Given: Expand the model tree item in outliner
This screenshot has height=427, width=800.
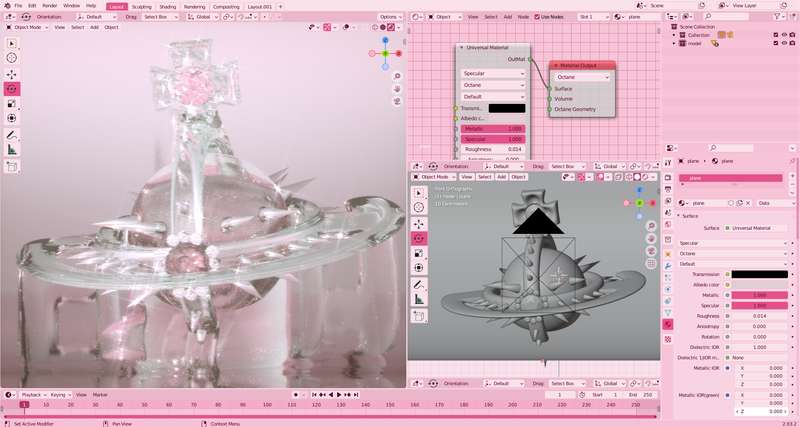Looking at the screenshot, I should [x=674, y=43].
